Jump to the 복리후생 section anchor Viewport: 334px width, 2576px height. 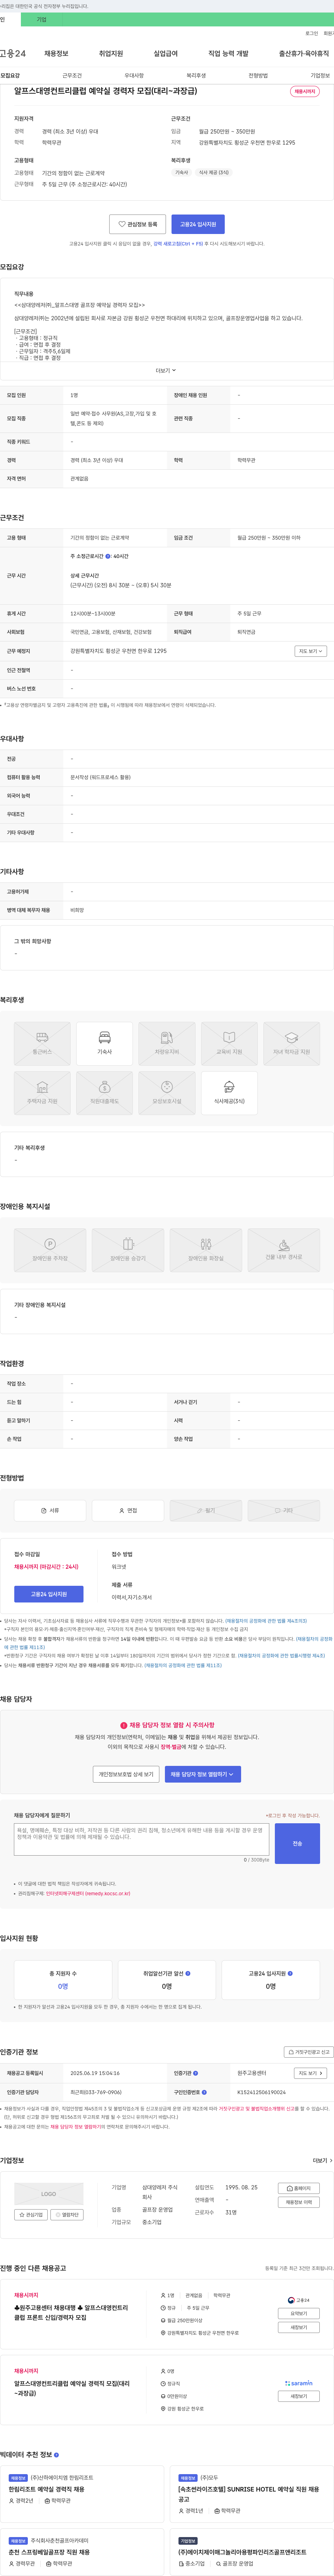(x=196, y=76)
